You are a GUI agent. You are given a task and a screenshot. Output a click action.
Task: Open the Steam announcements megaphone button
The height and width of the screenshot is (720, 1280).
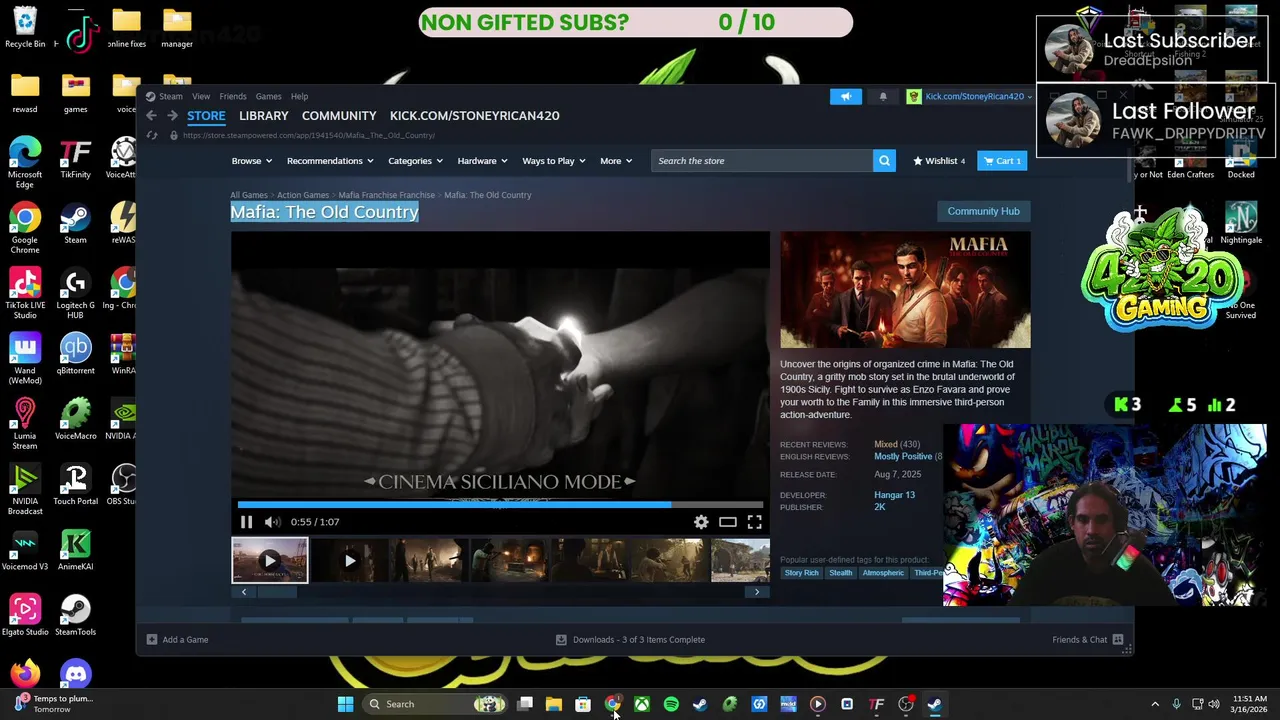(845, 97)
